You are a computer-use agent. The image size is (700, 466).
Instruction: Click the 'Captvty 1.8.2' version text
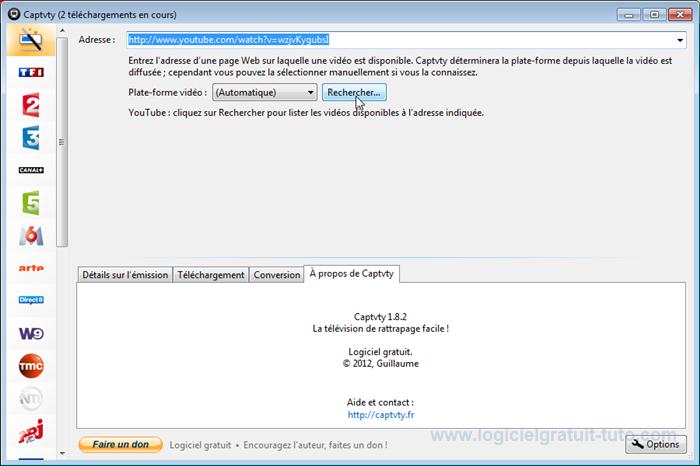[380, 317]
